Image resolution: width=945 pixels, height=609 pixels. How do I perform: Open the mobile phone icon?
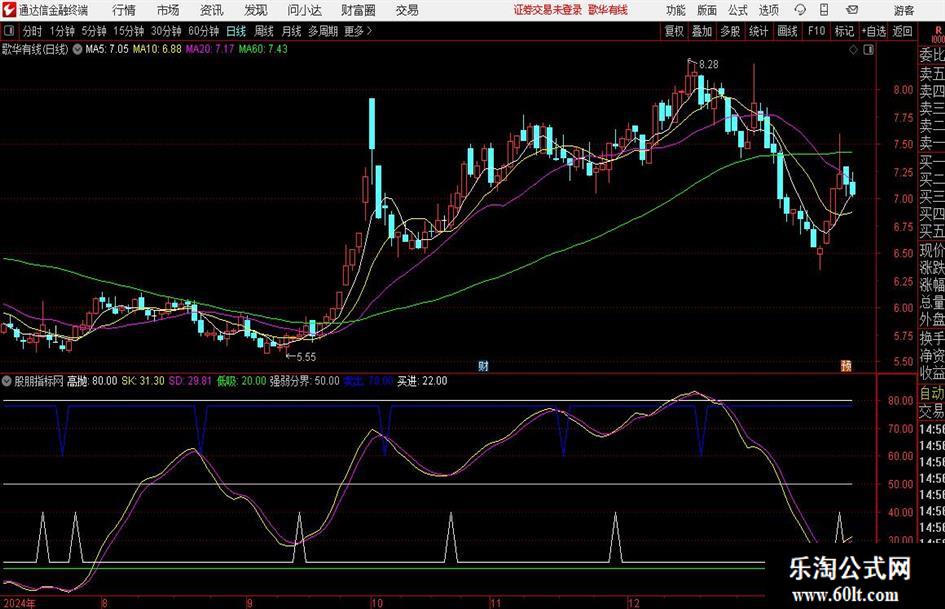824,10
